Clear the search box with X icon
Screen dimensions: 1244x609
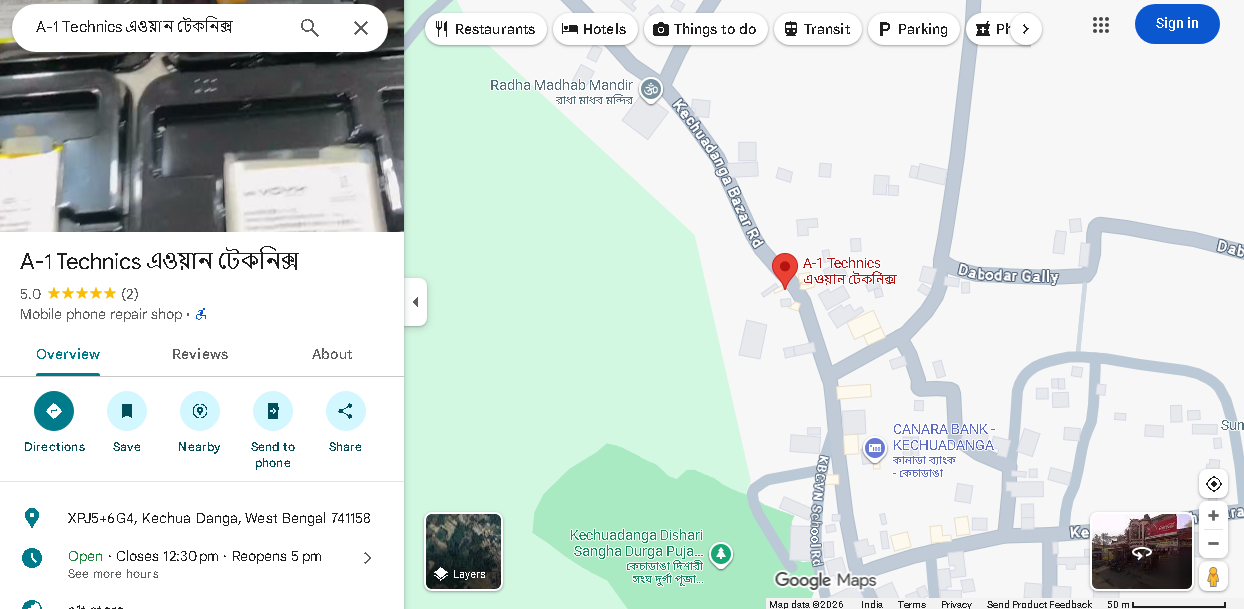pos(361,28)
